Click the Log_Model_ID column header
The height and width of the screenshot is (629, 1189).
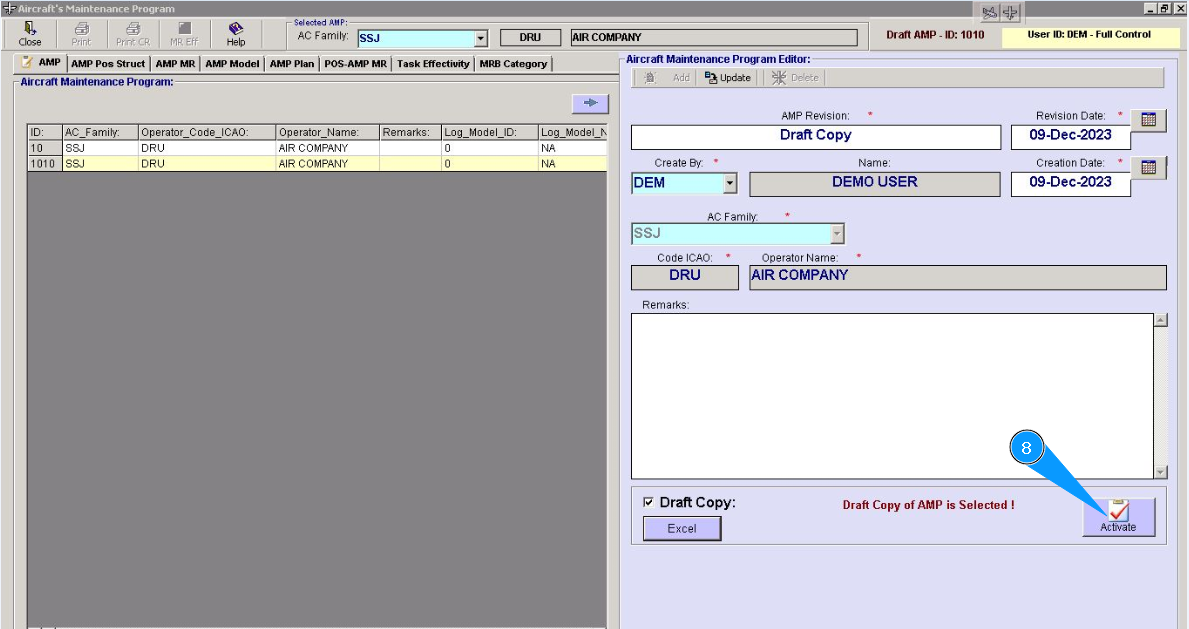coord(490,132)
